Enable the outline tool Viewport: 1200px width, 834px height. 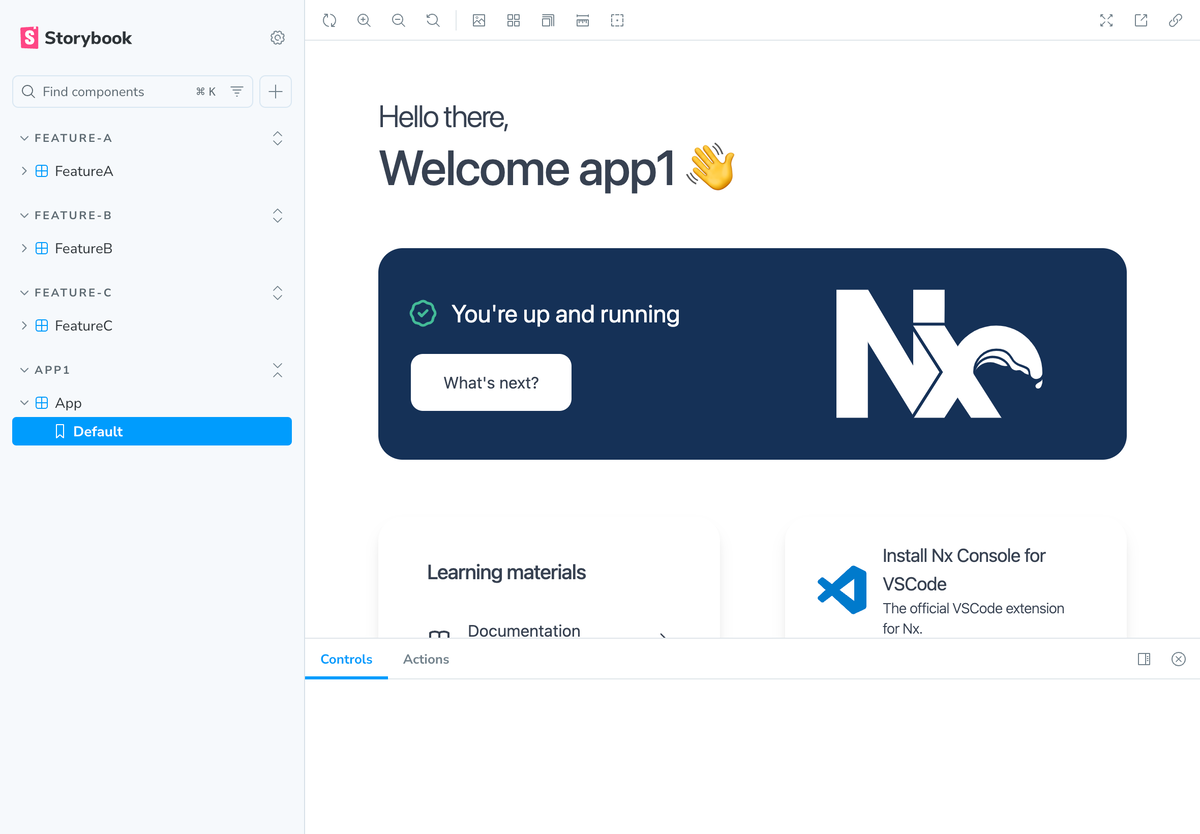(x=617, y=20)
